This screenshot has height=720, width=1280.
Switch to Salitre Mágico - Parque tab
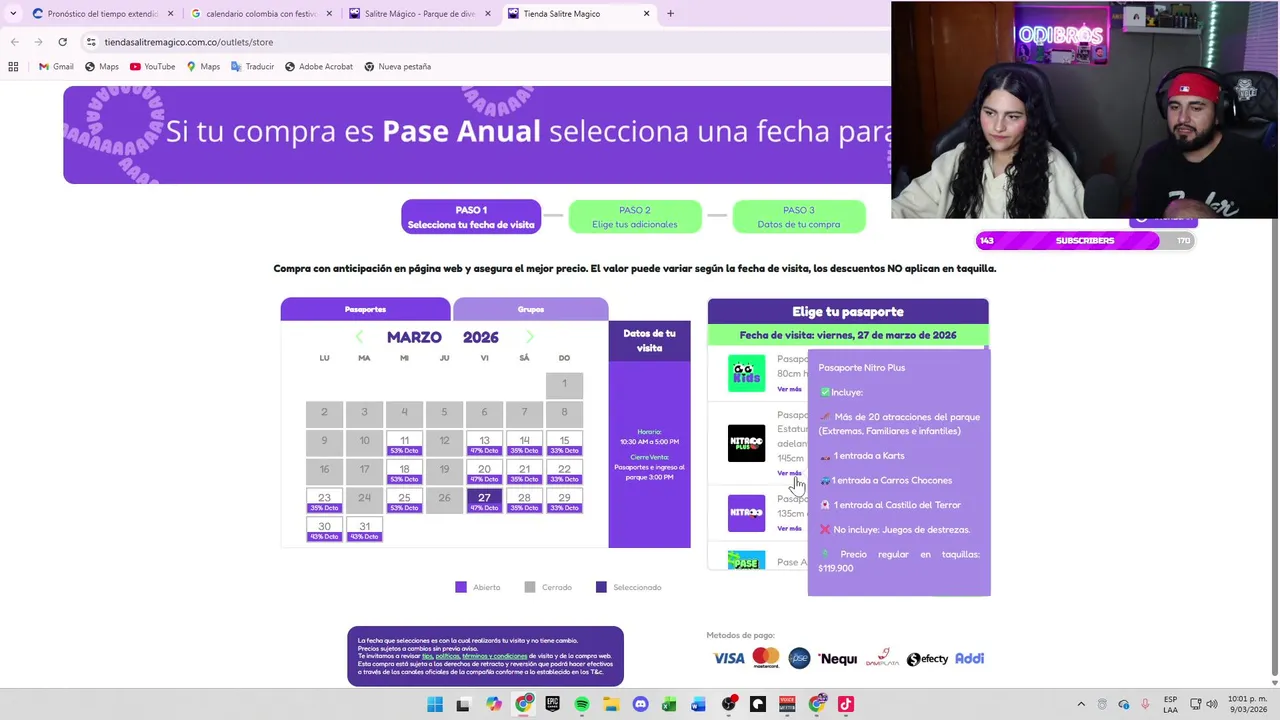[x=420, y=14]
